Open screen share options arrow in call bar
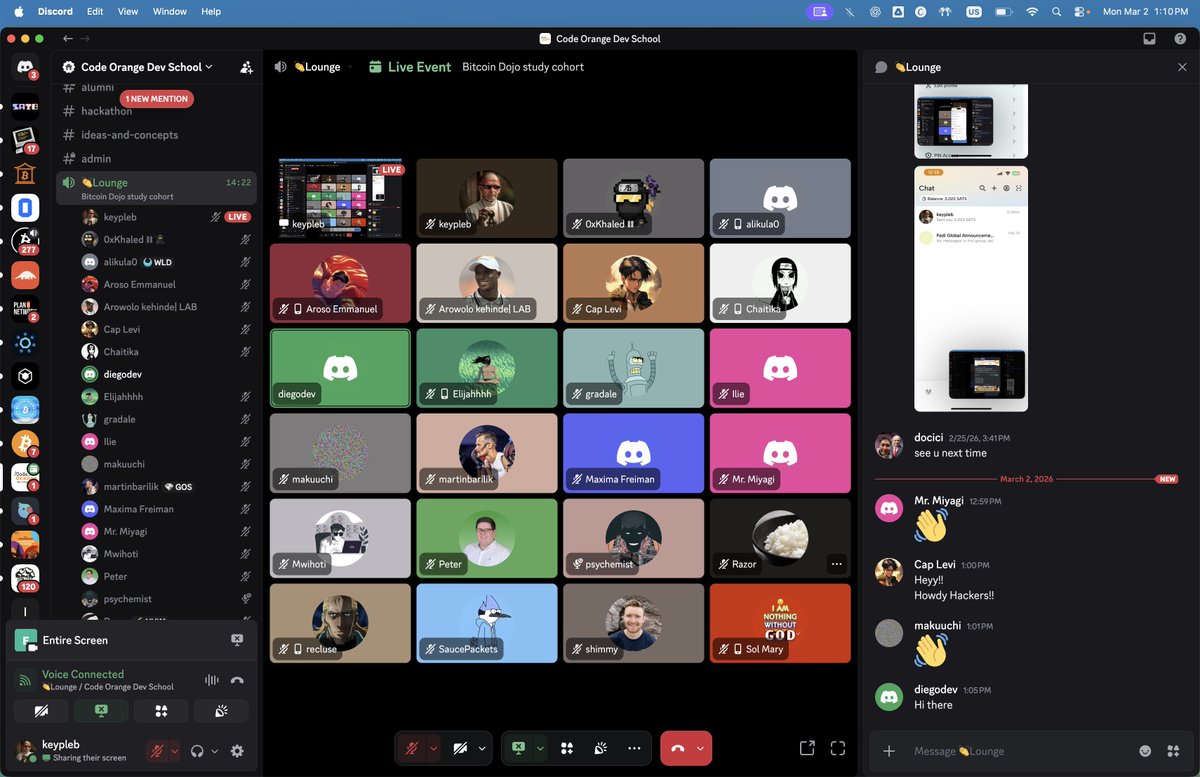Image resolution: width=1200 pixels, height=777 pixels. (x=540, y=748)
